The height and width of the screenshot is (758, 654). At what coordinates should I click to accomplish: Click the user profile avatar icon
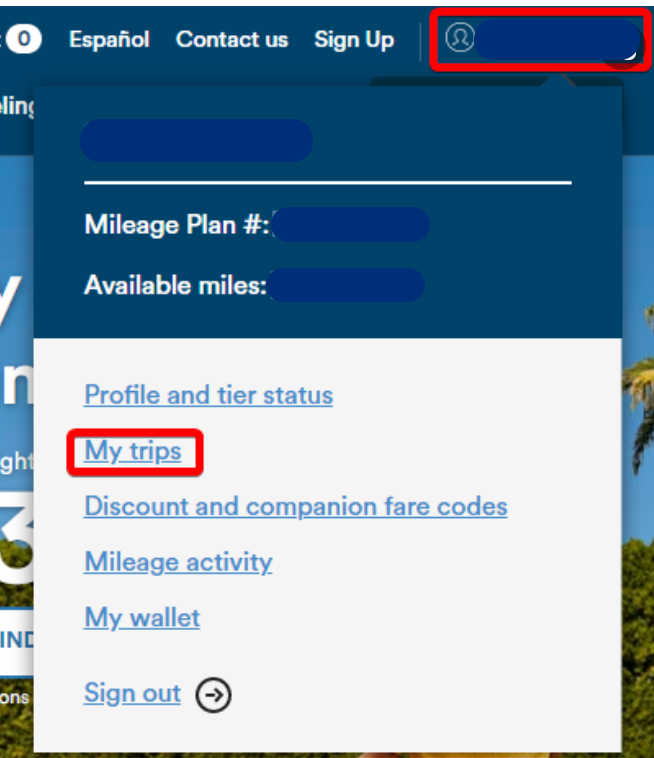(460, 37)
